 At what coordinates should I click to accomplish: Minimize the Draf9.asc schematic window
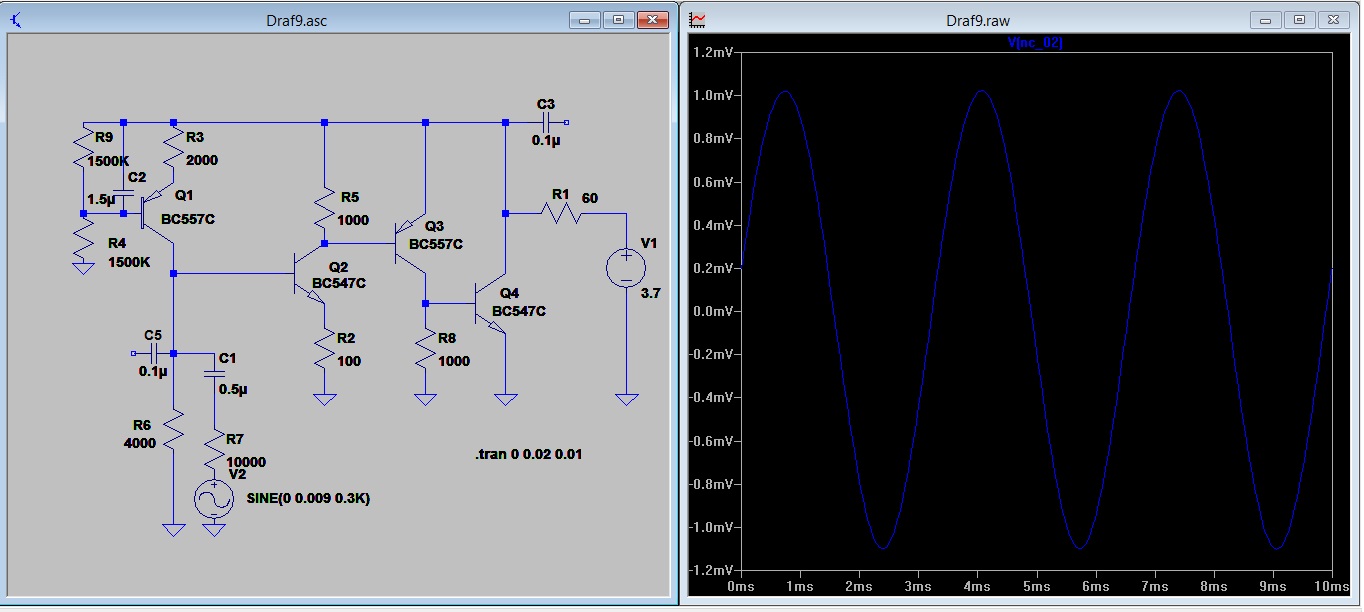click(x=585, y=20)
